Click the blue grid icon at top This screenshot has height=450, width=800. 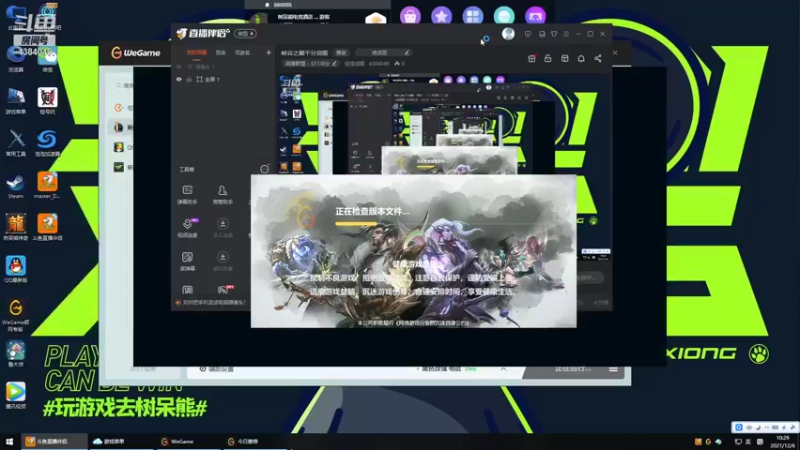click(x=473, y=16)
